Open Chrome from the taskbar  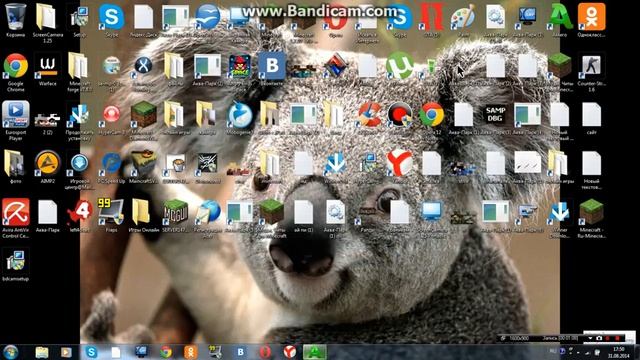pyautogui.click(x=166, y=352)
